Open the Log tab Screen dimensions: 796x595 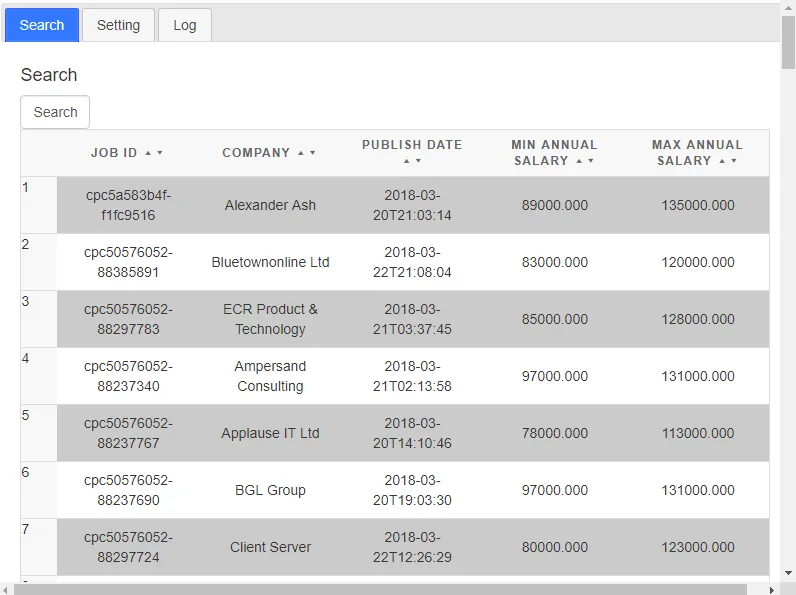[x=185, y=25]
